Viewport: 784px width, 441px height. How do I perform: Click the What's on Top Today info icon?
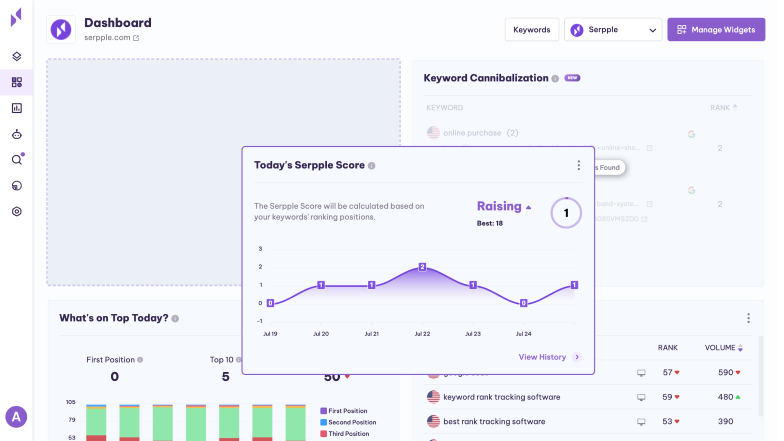(175, 318)
